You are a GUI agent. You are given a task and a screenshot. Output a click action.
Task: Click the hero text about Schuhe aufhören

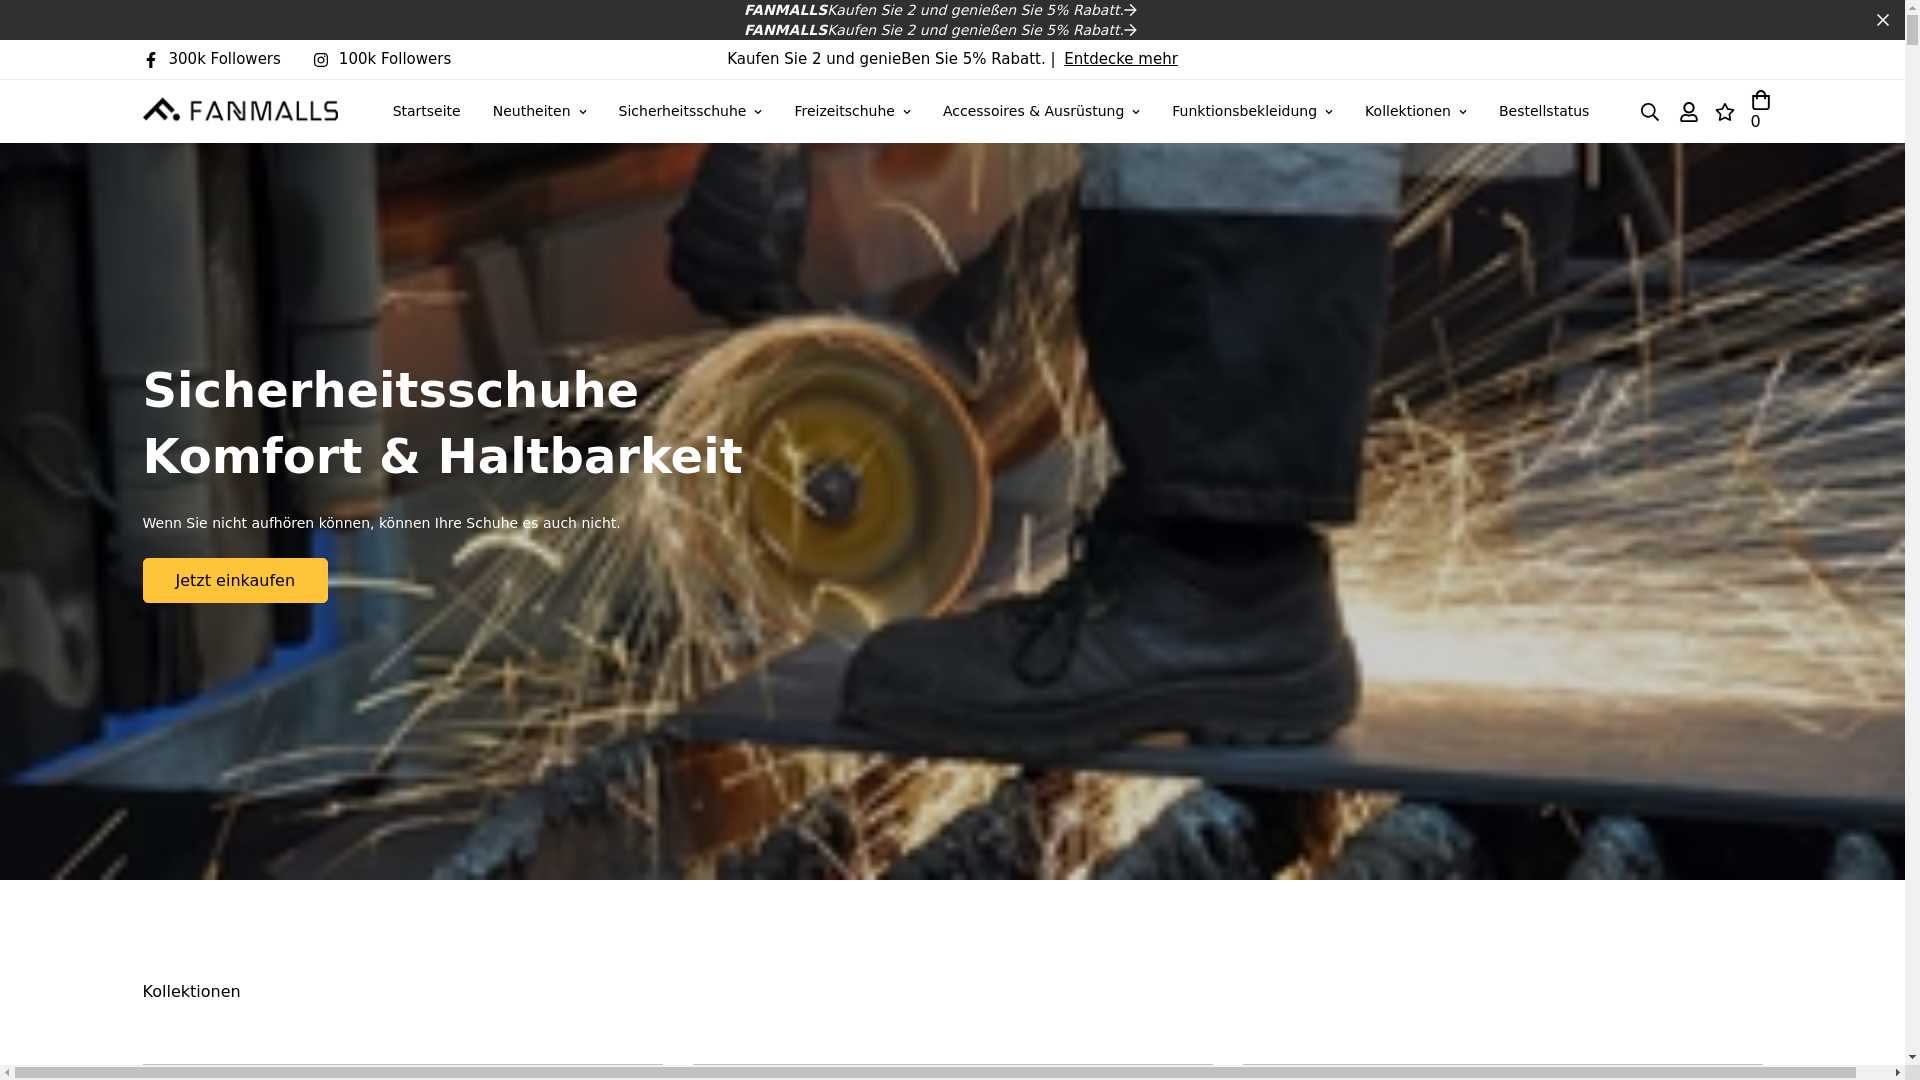coord(381,523)
